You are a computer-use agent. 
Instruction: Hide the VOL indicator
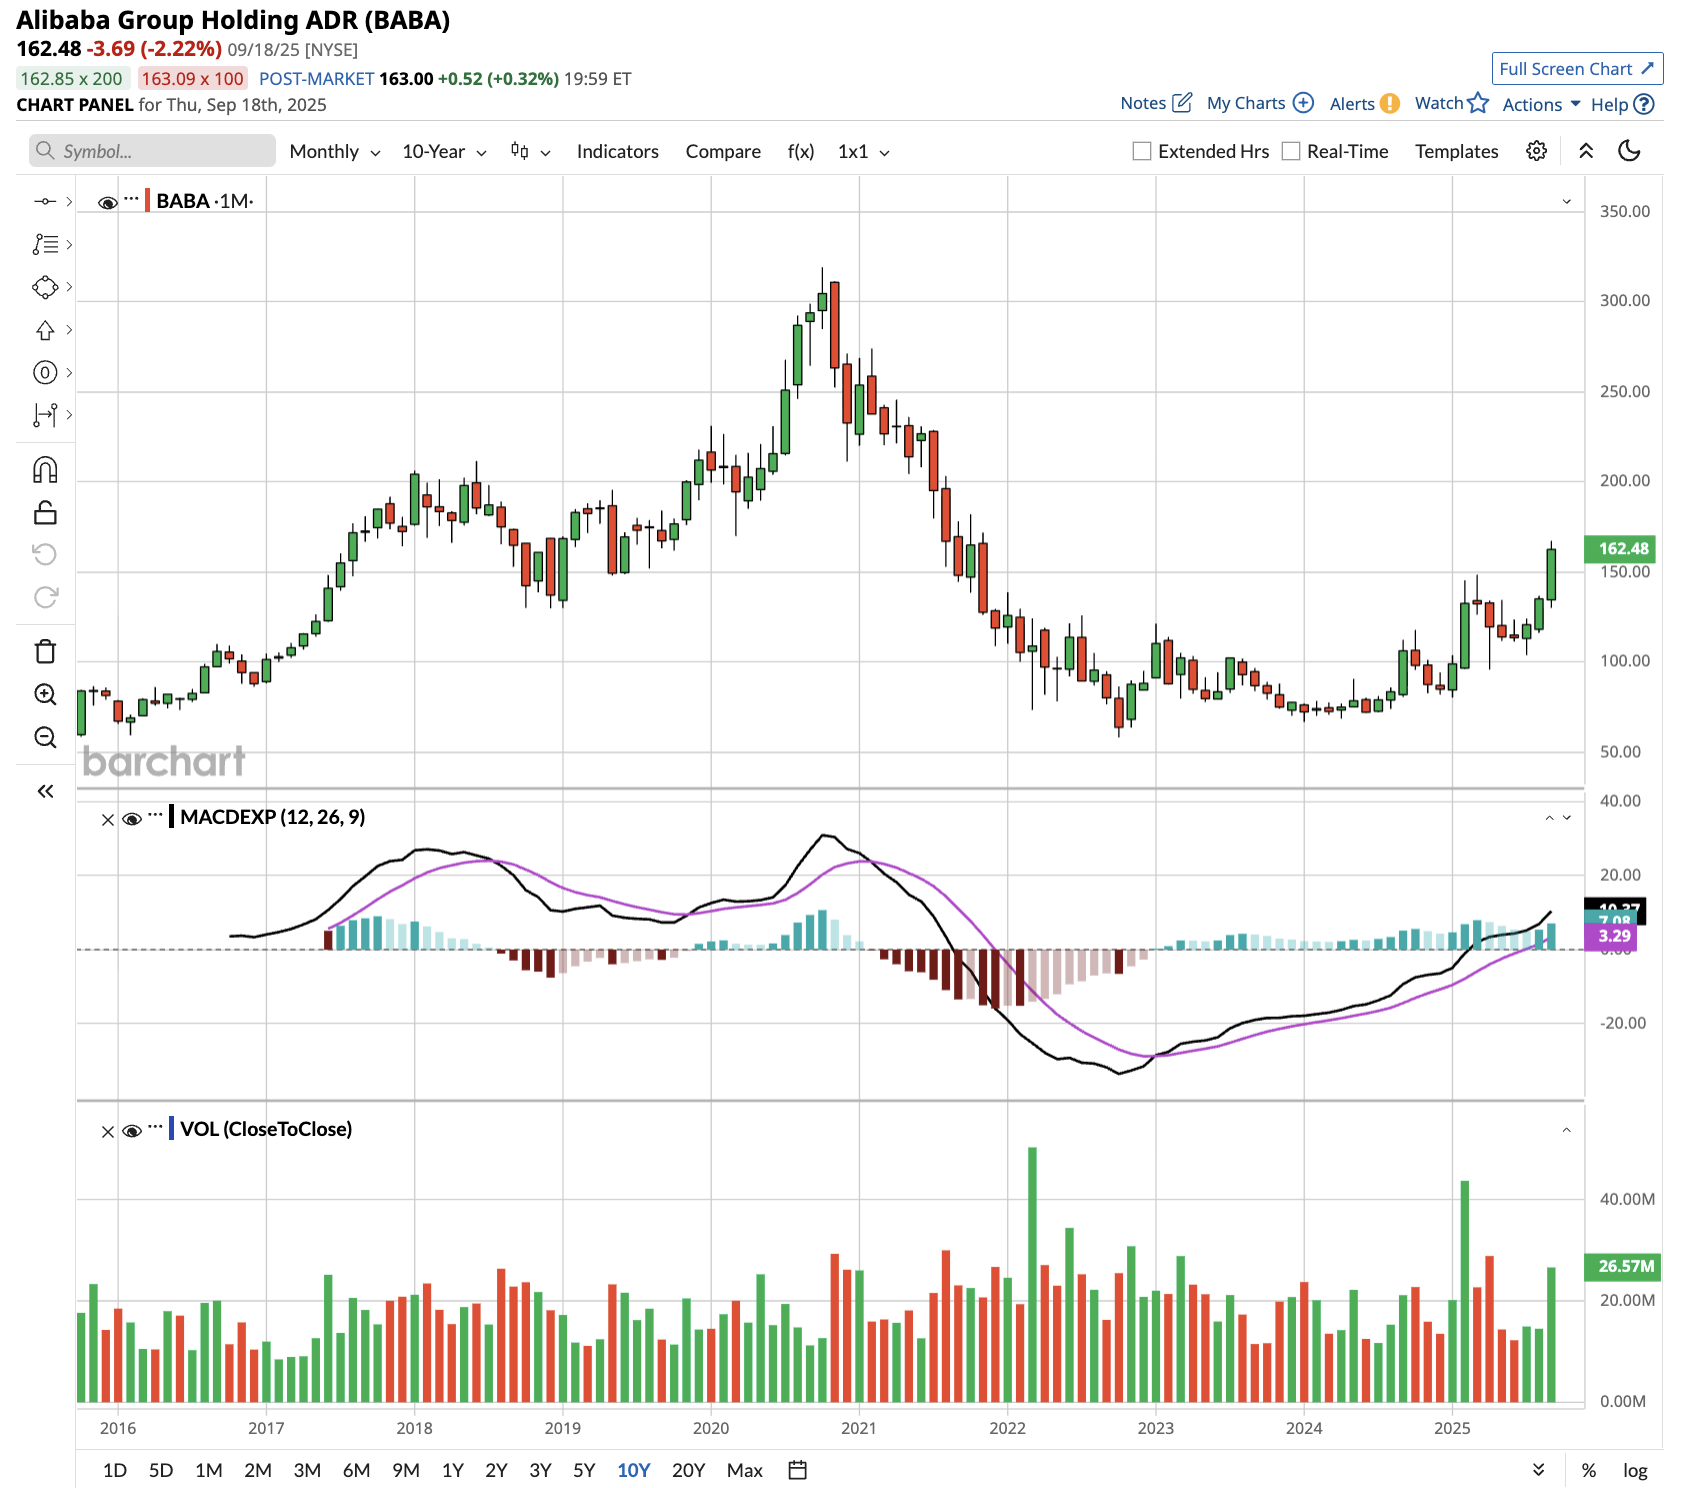click(x=131, y=1132)
